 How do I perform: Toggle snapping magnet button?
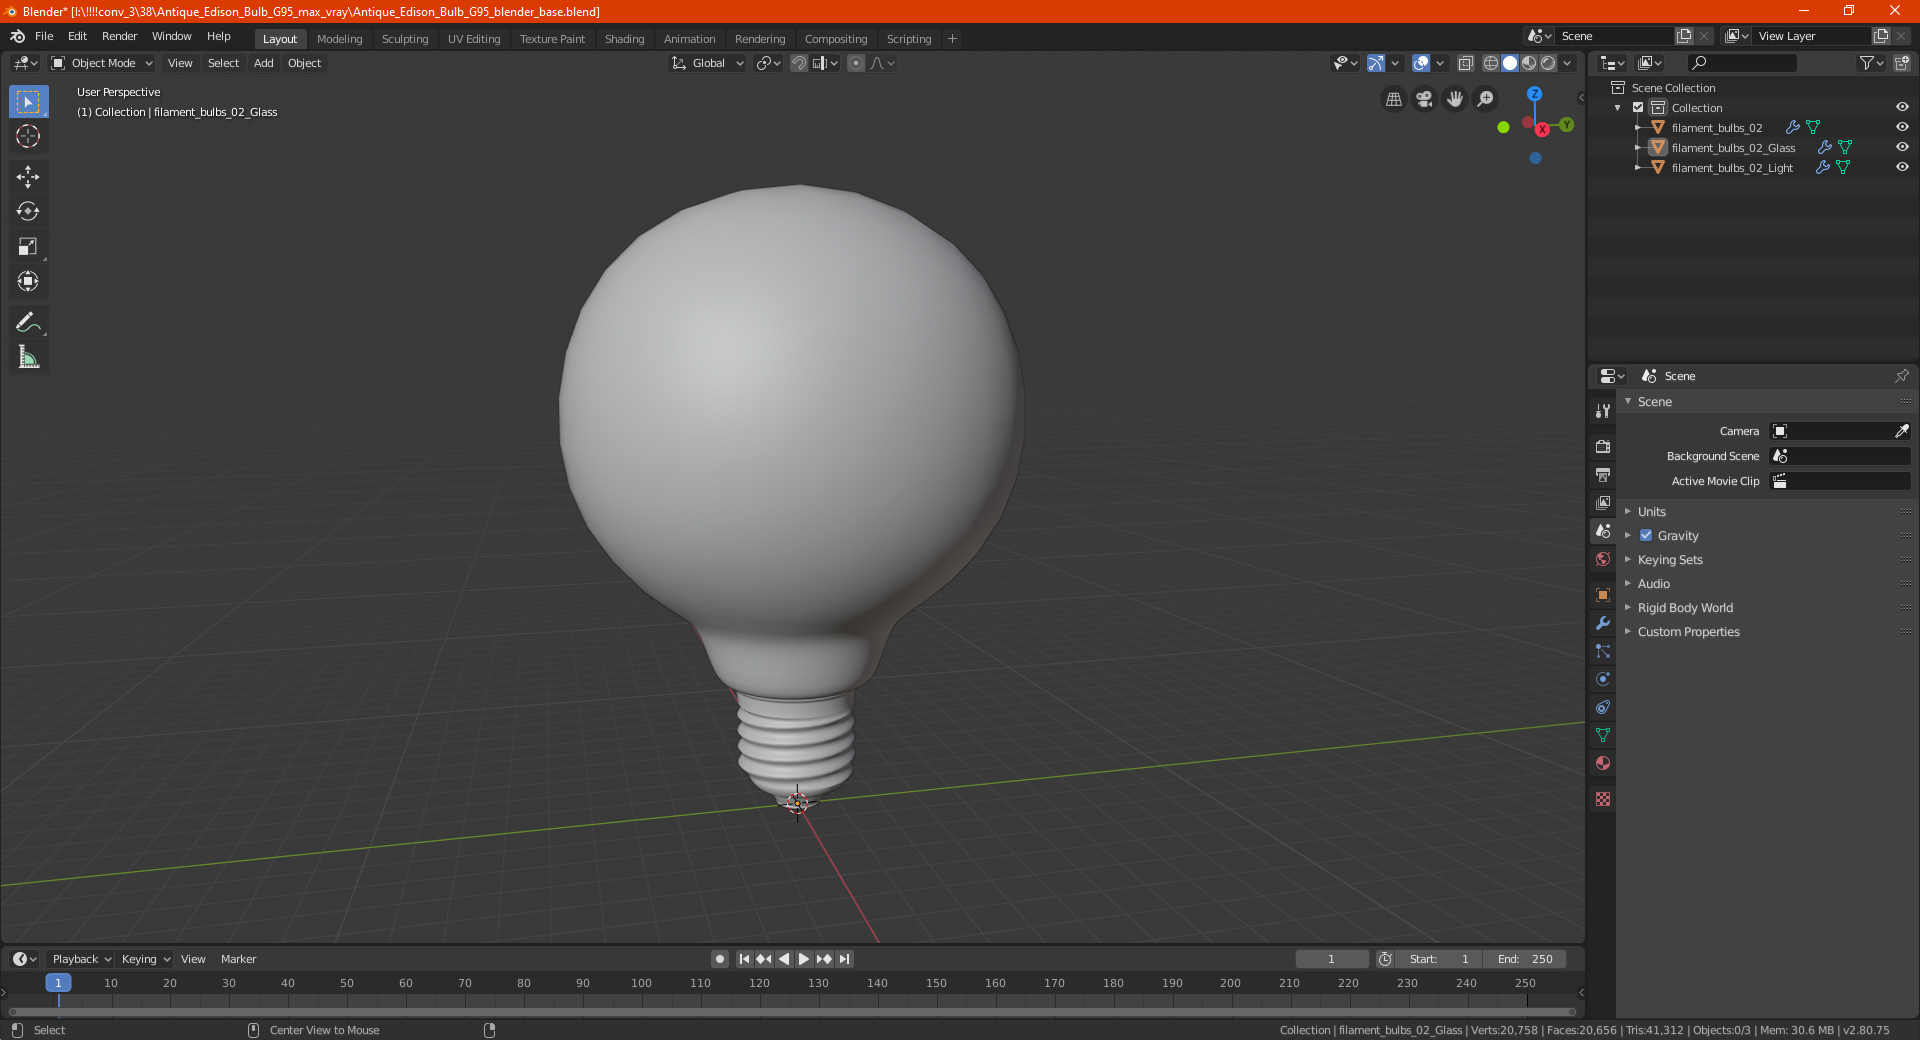coord(798,63)
